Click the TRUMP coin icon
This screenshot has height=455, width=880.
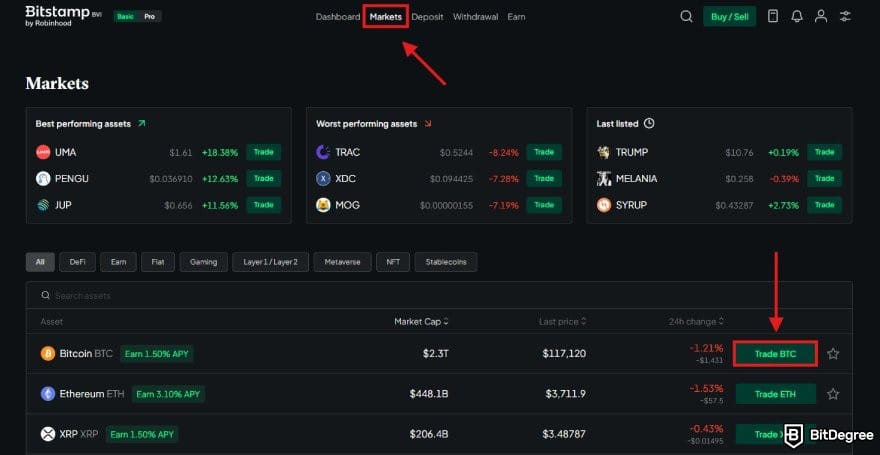click(x=604, y=152)
